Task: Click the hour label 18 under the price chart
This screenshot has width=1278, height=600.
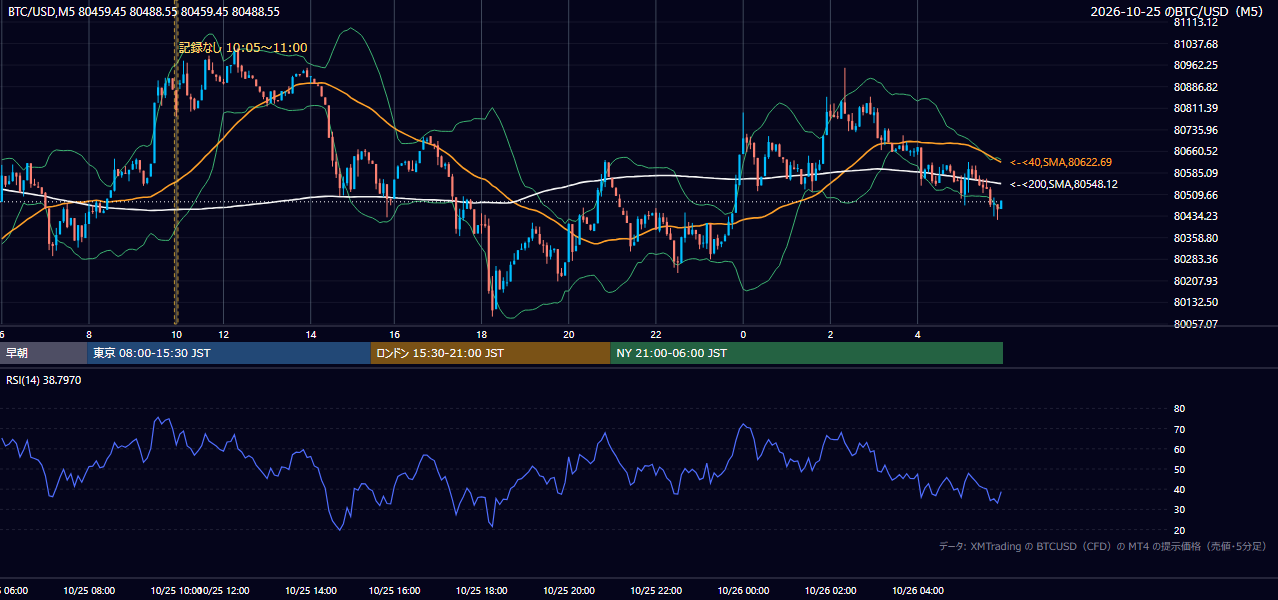Action: (x=482, y=334)
